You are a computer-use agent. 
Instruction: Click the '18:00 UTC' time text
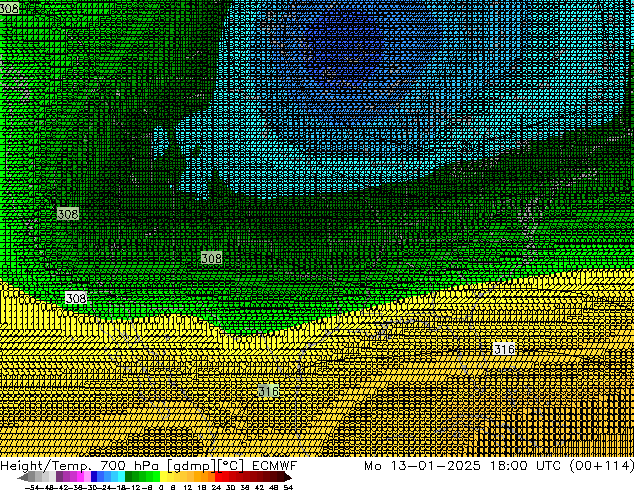(525, 465)
